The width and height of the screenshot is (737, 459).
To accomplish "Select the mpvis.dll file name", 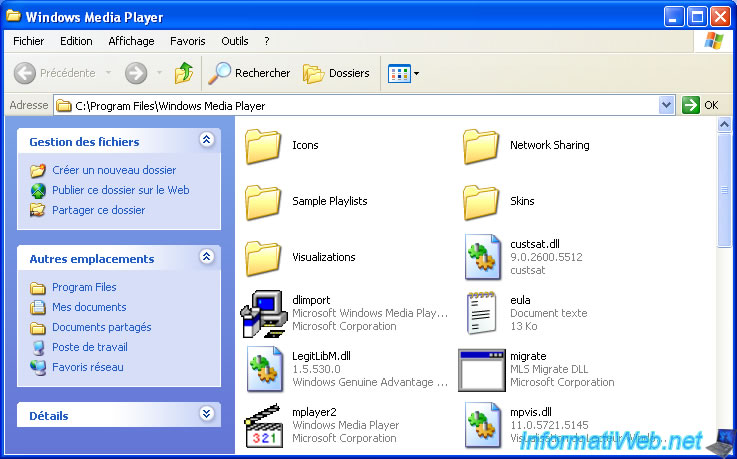I will pyautogui.click(x=531, y=412).
